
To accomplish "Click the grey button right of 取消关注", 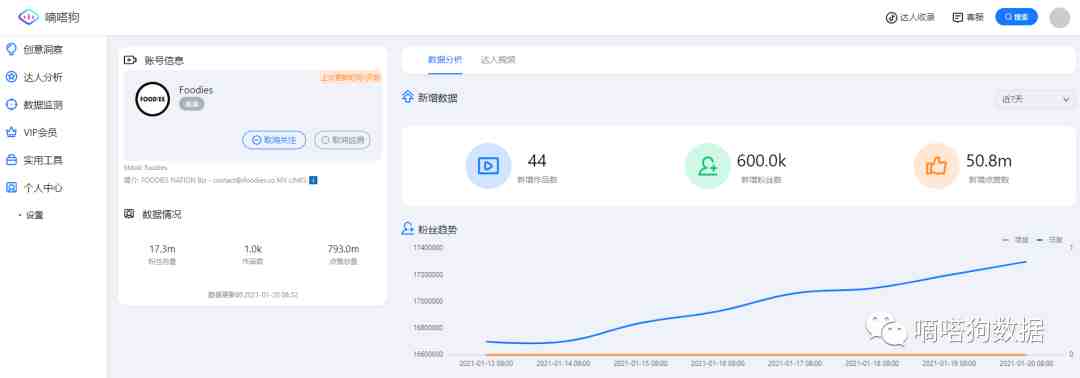I will (342, 140).
